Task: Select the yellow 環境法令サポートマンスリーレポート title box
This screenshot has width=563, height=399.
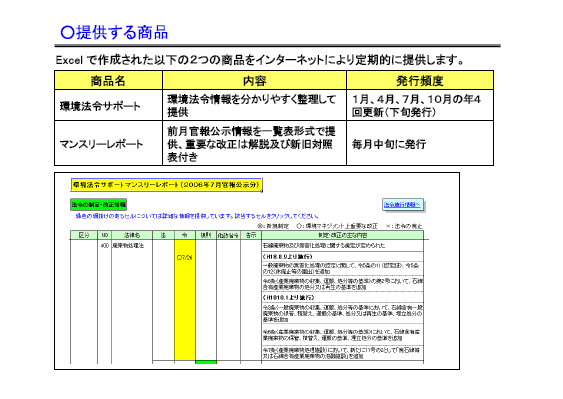Action: pyautogui.click(x=166, y=185)
